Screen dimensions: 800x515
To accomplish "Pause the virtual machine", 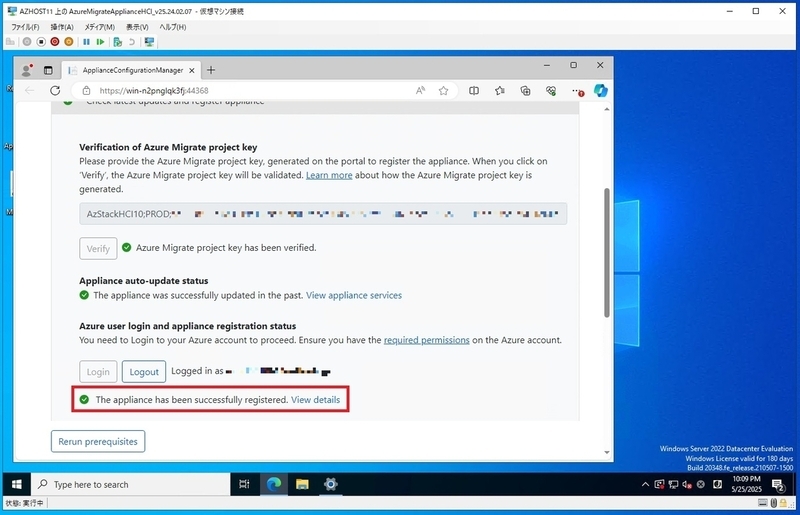I will pos(86,42).
